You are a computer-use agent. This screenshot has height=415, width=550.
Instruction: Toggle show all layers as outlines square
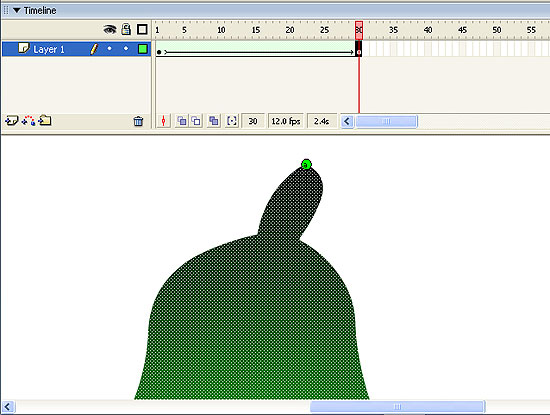tap(142, 29)
